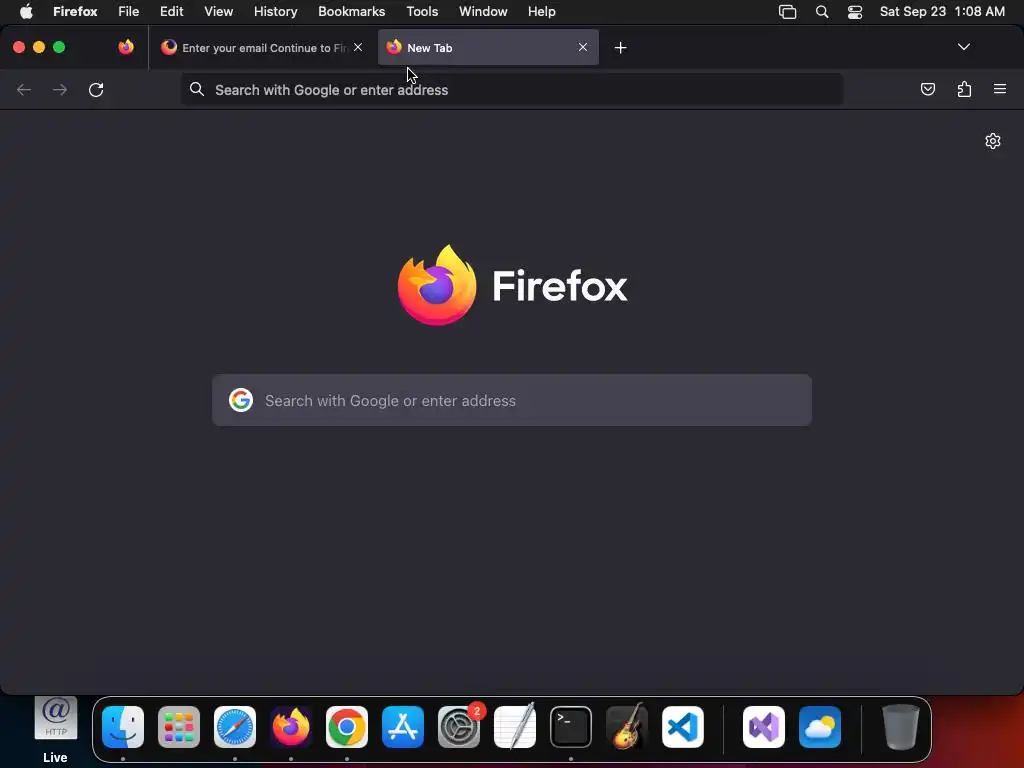Click the address bar search field
This screenshot has height=768, width=1024.
(512, 89)
